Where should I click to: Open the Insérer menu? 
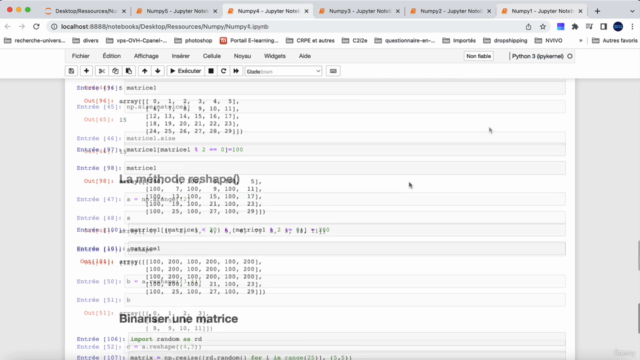(180, 56)
